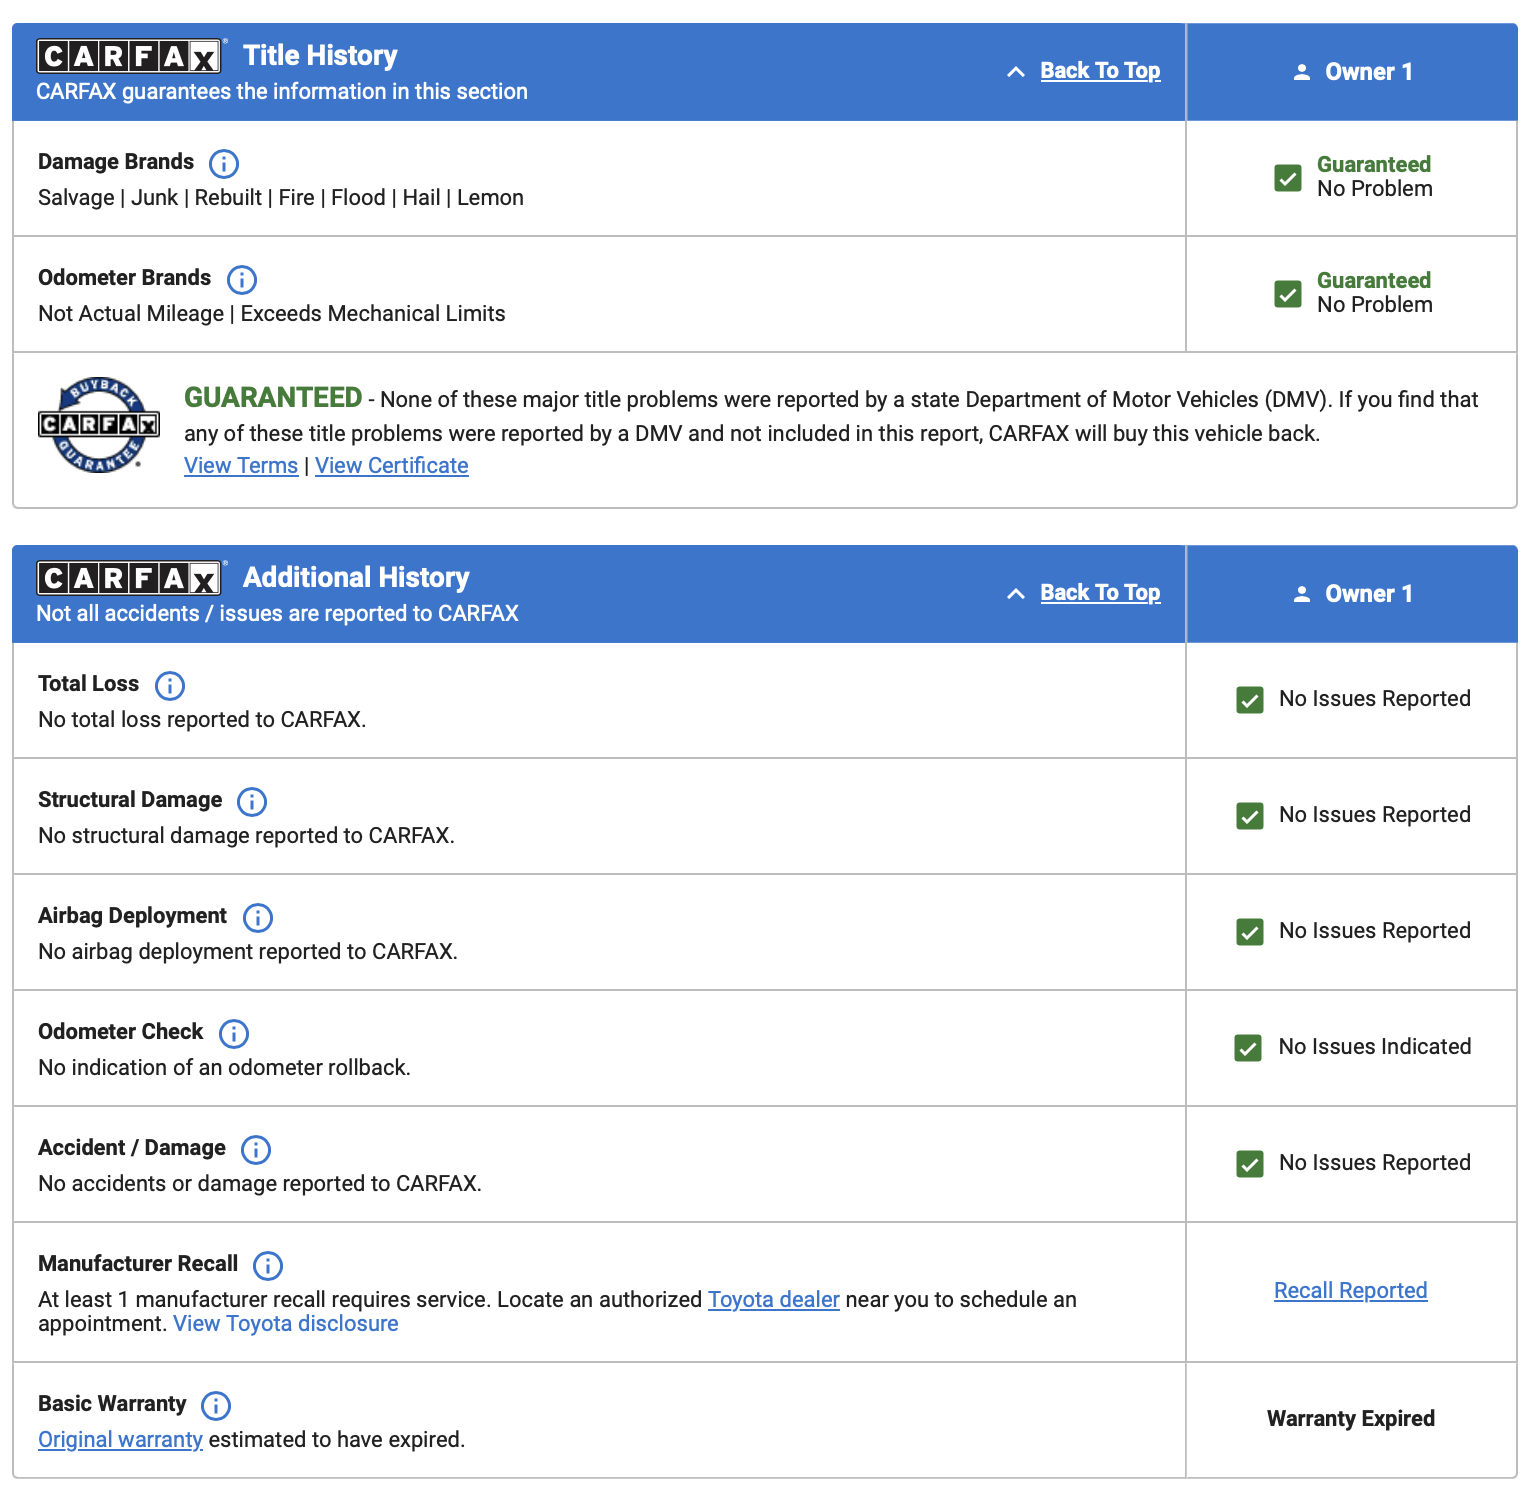Click the CARFAX Buyback Guarantee badge

[x=99, y=425]
